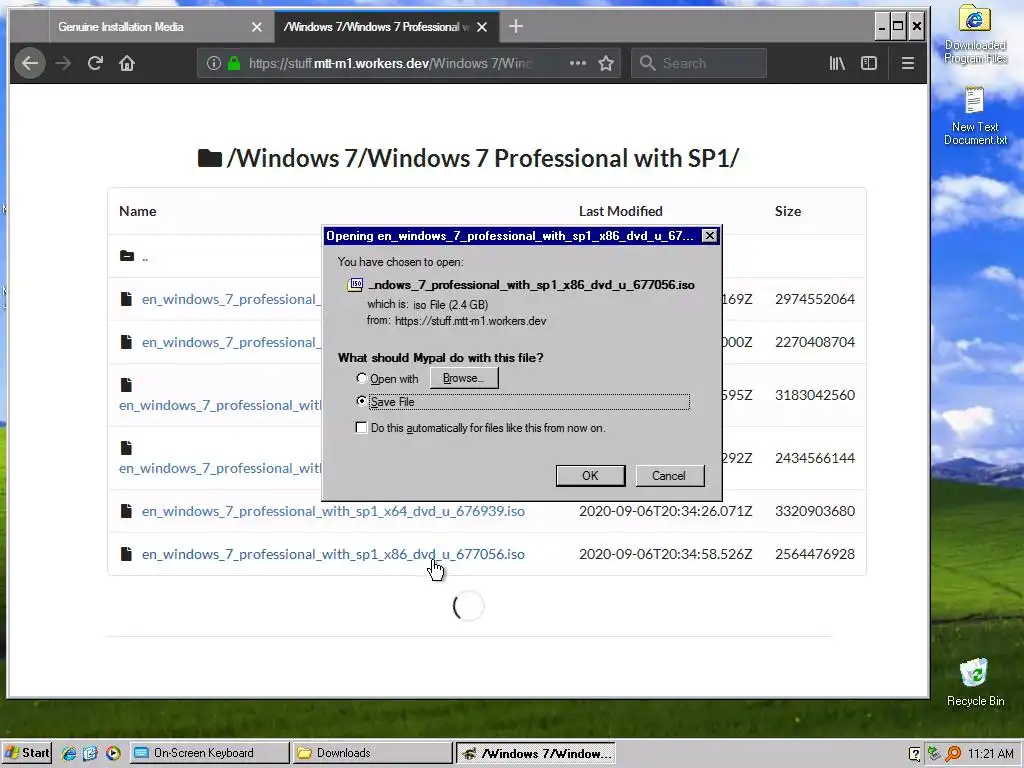
Task: Switch to Downloads folder taskbar item
Action: coord(372,753)
